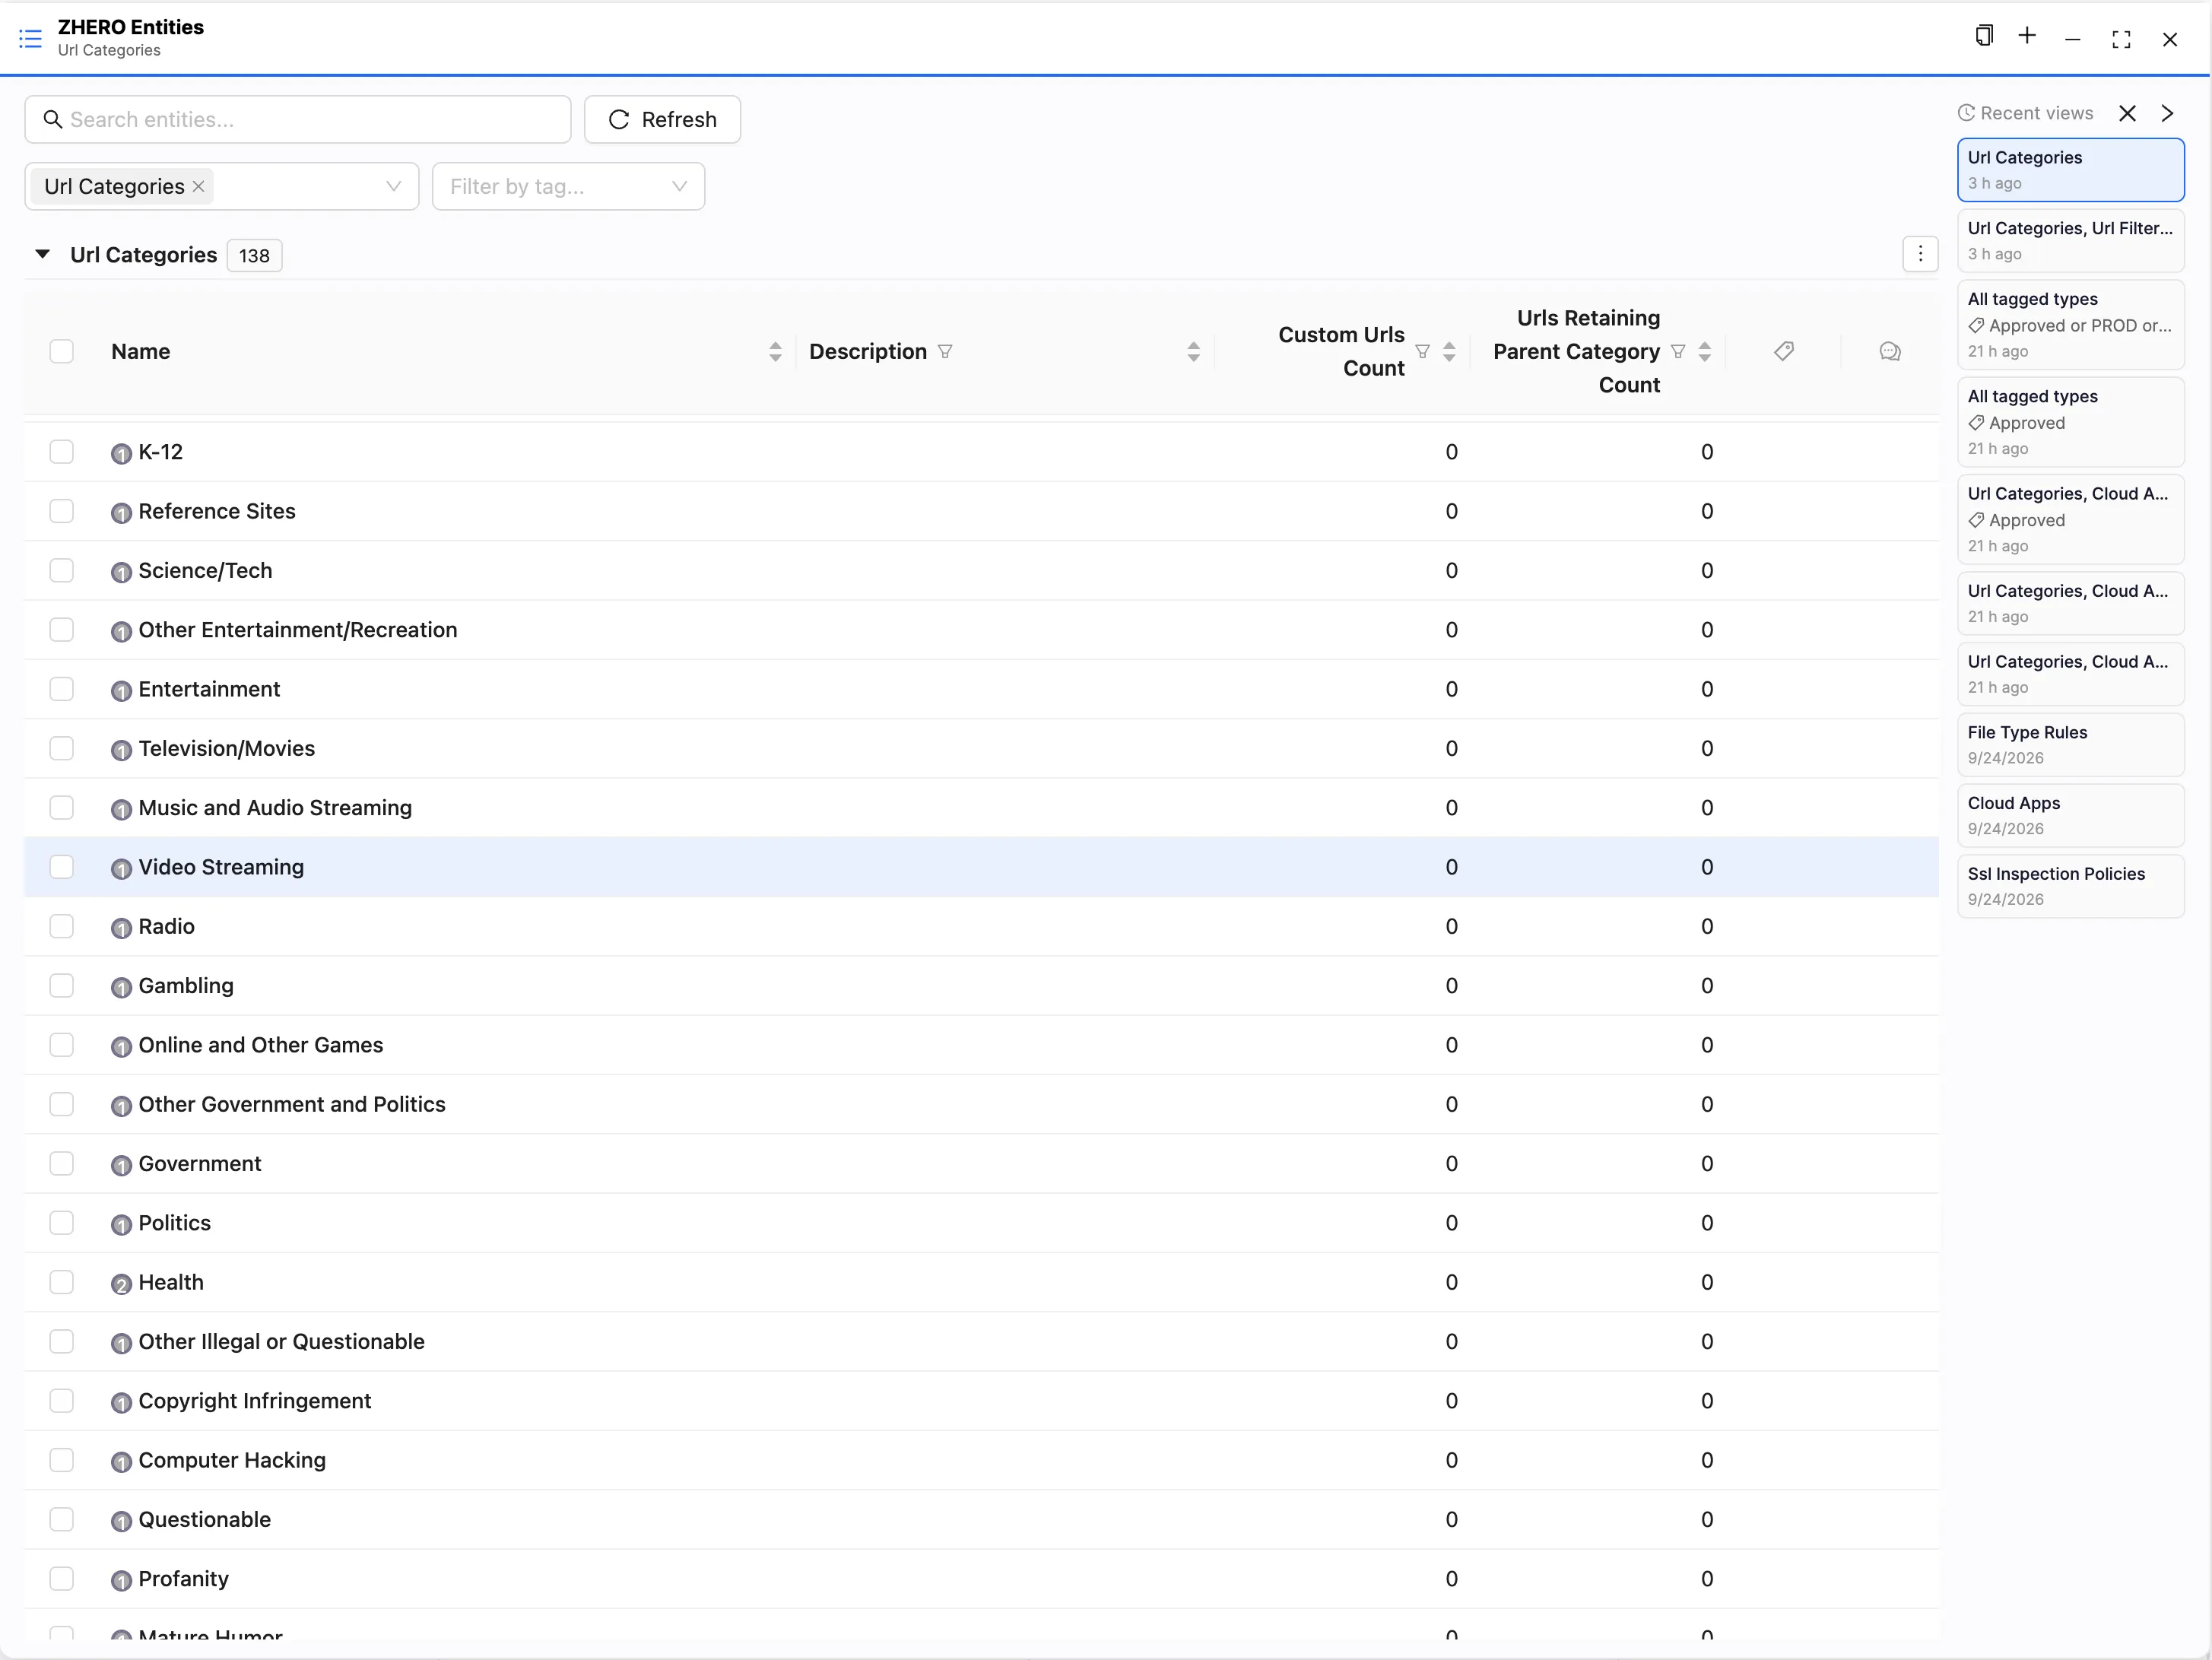2212x1660 pixels.
Task: Open the Reference Sites entry
Action: pyautogui.click(x=217, y=511)
